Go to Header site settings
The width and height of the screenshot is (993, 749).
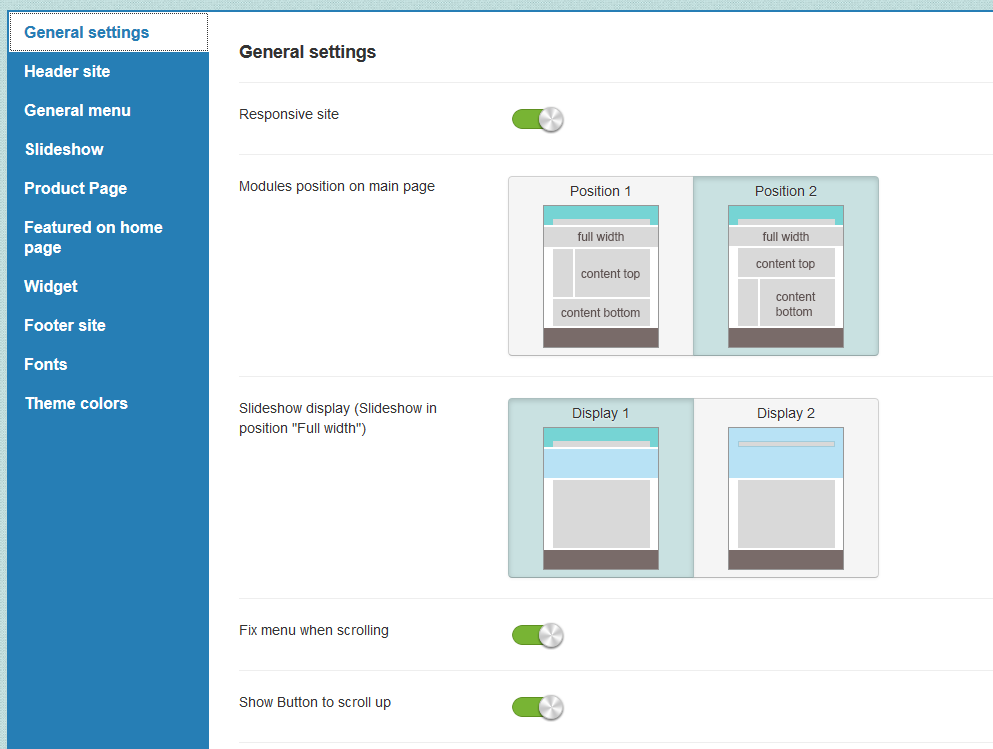(67, 71)
